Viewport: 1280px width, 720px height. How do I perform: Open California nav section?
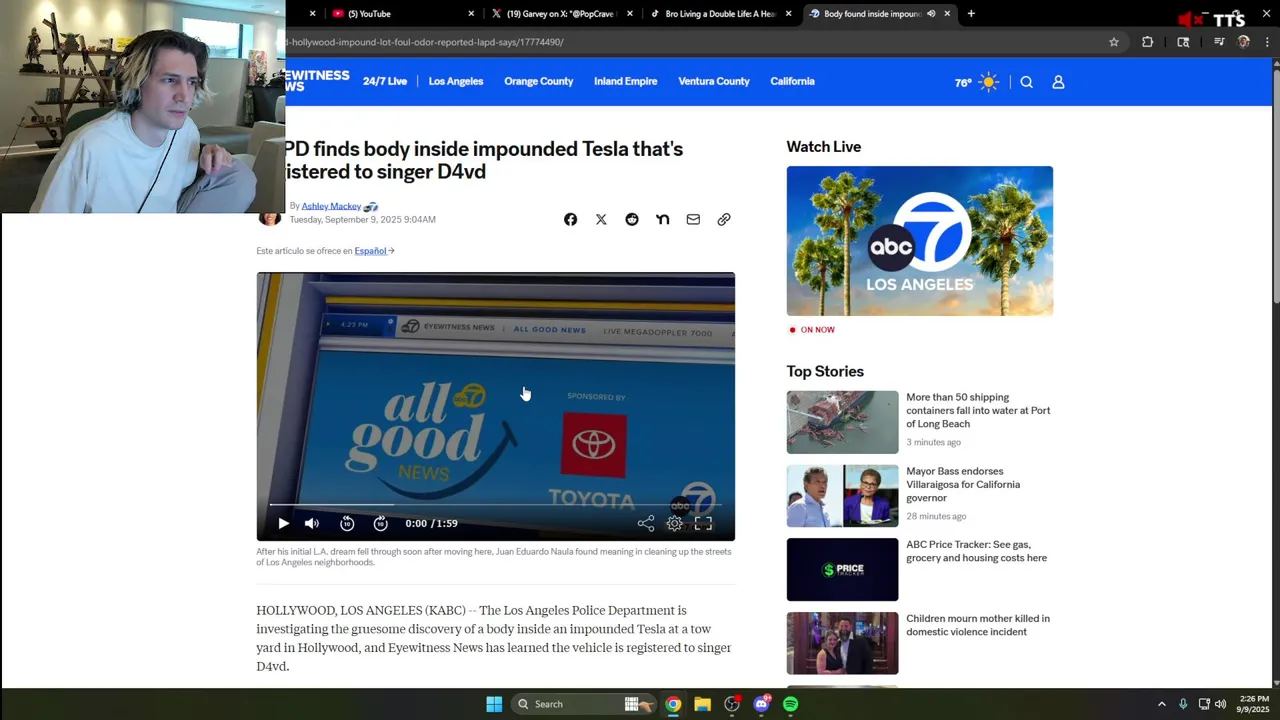pyautogui.click(x=792, y=82)
